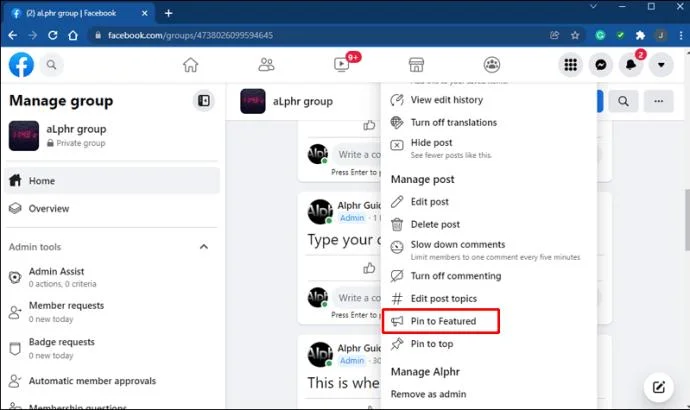The image size is (690, 410).
Task: Open Watch videos icon with 9+ badge
Action: [x=342, y=64]
